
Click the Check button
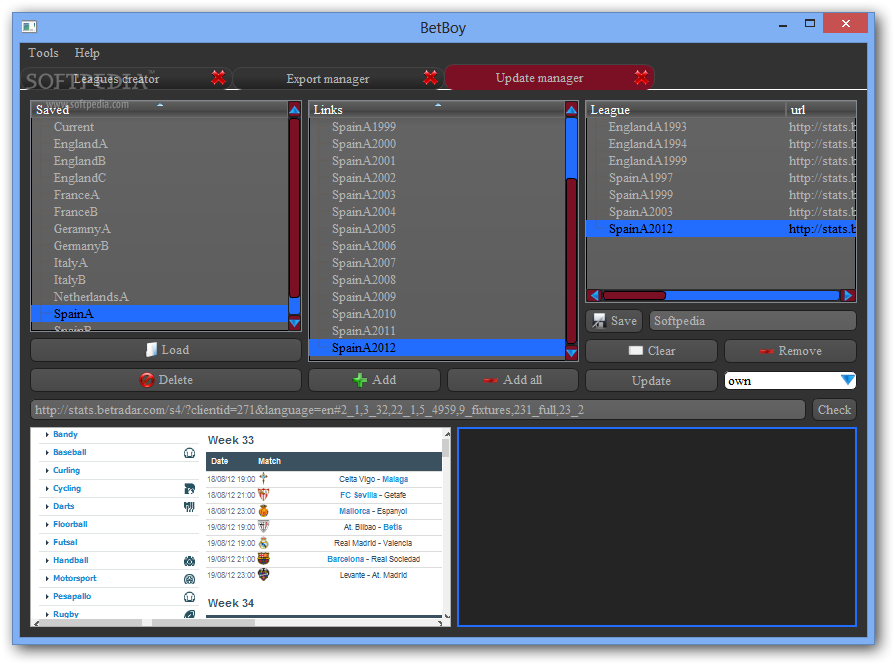(x=834, y=409)
